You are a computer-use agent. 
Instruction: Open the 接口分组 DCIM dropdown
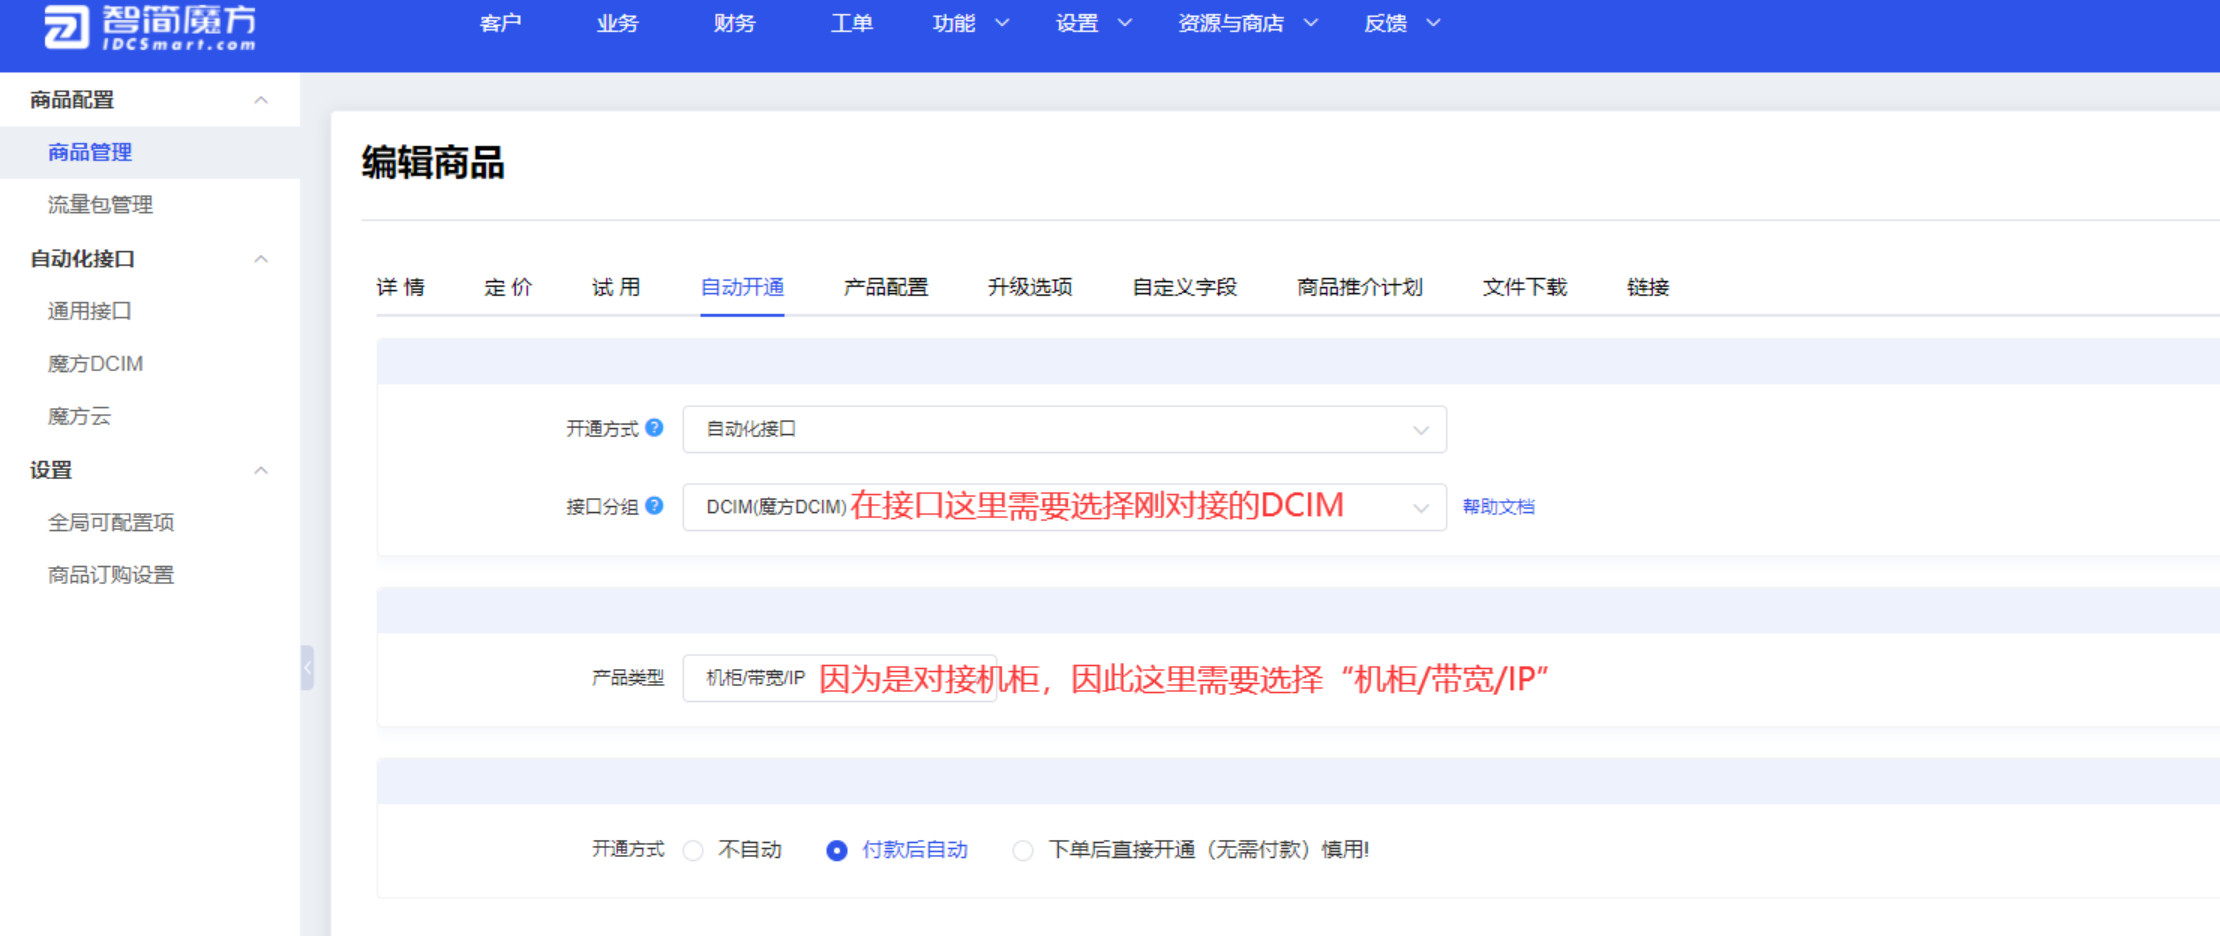coord(1064,507)
